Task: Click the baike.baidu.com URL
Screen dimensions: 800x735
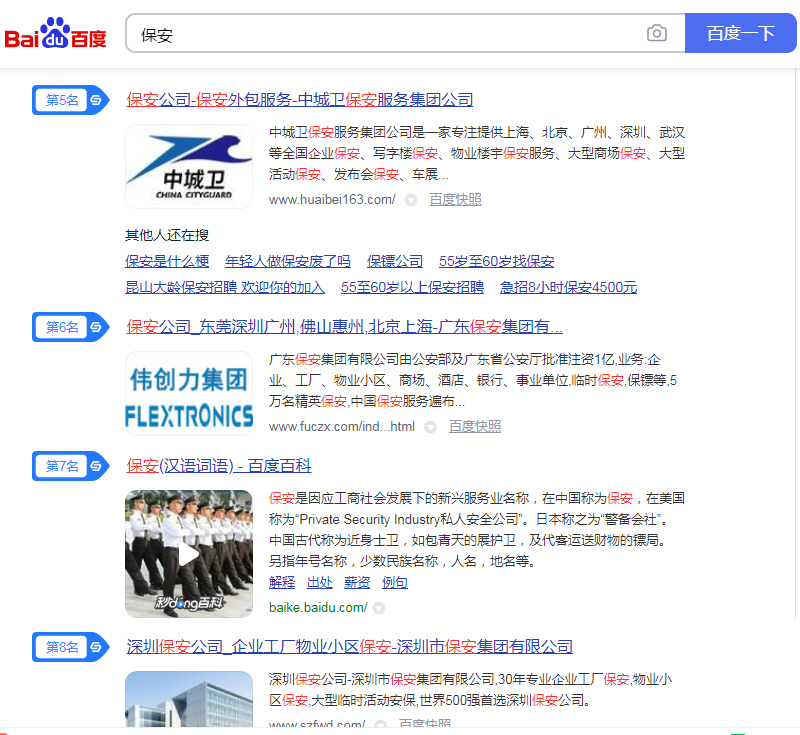Action: click(318, 607)
